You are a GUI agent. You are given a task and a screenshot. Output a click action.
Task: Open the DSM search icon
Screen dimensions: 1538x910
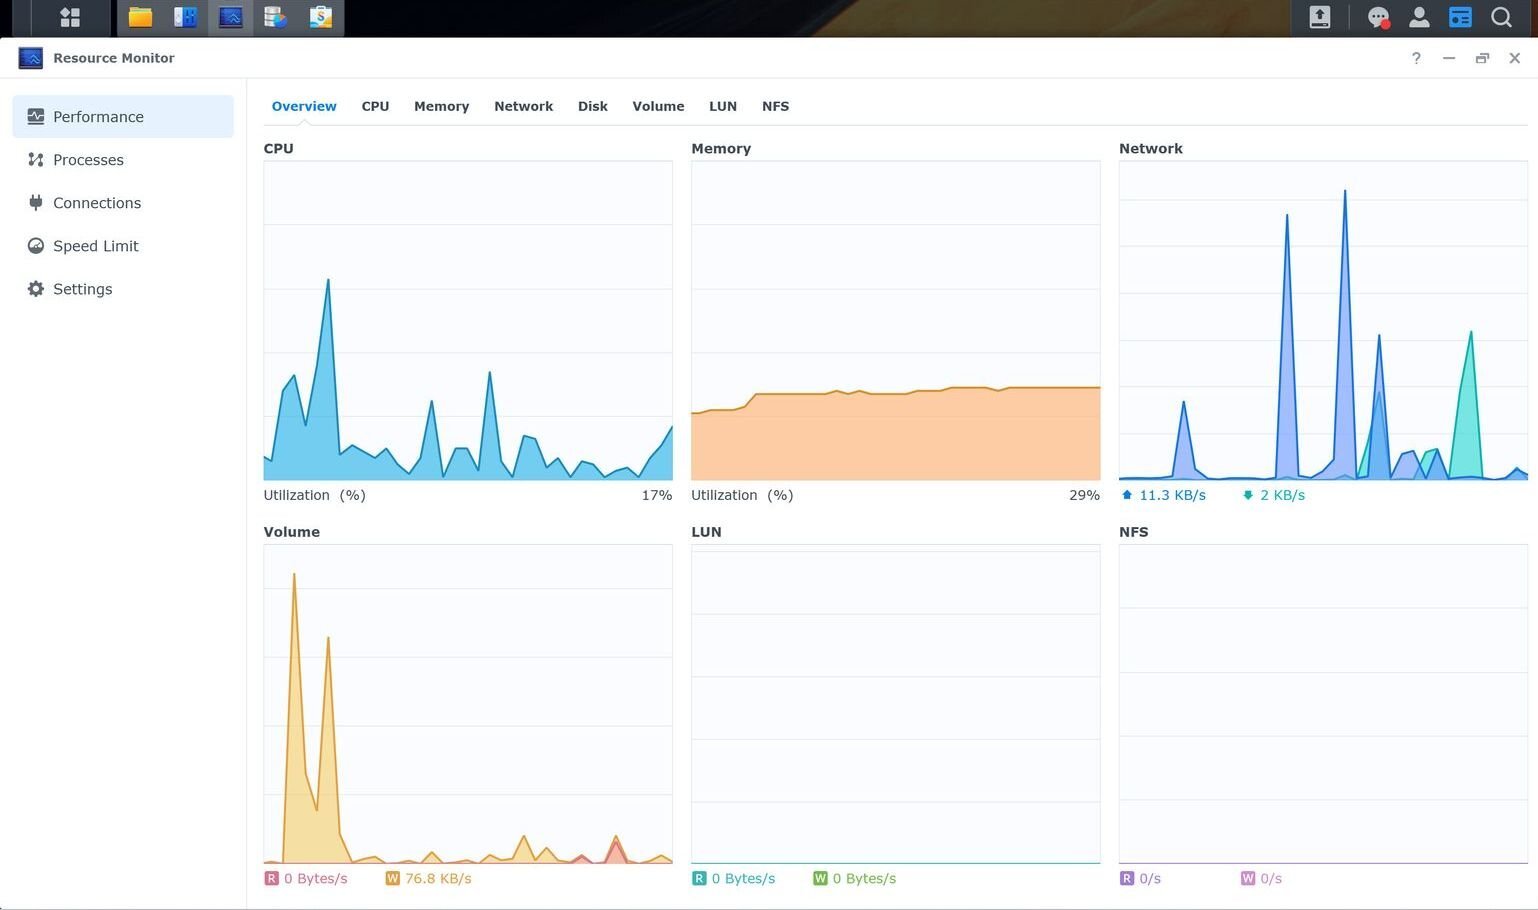(x=1501, y=17)
